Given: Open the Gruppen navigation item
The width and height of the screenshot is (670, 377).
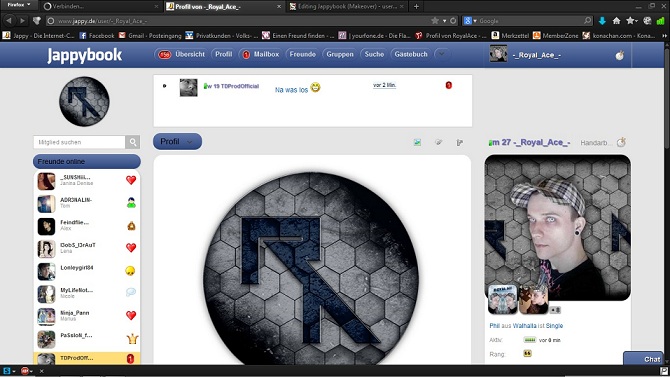Looking at the screenshot, I should tap(340, 54).
